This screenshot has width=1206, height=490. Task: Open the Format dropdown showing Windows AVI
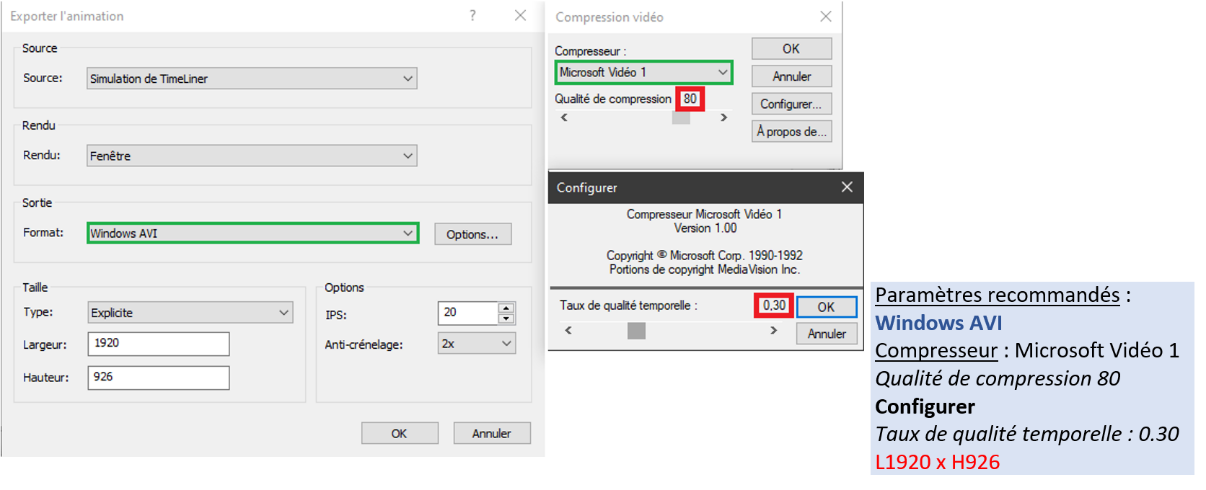coord(253,233)
